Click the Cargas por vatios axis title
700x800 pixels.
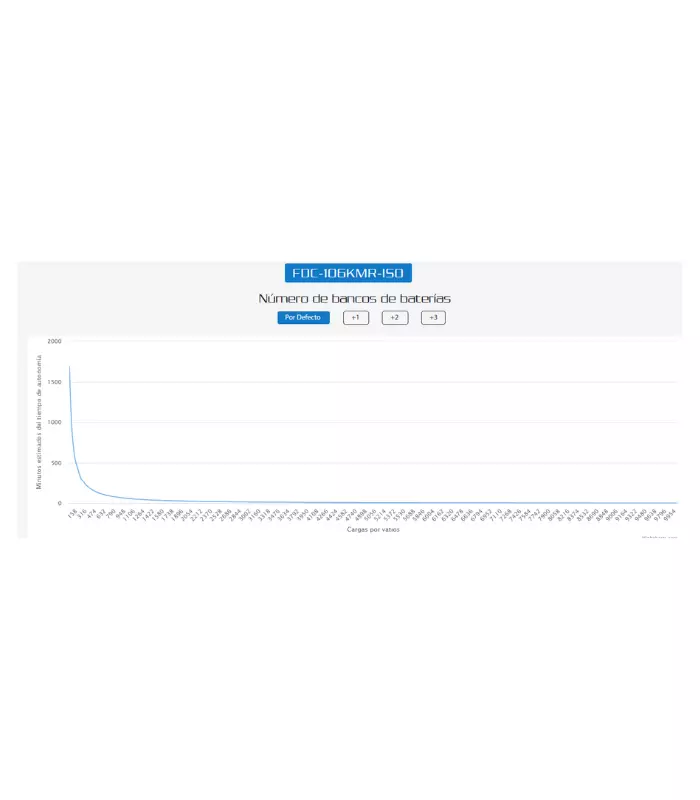pyautogui.click(x=373, y=530)
